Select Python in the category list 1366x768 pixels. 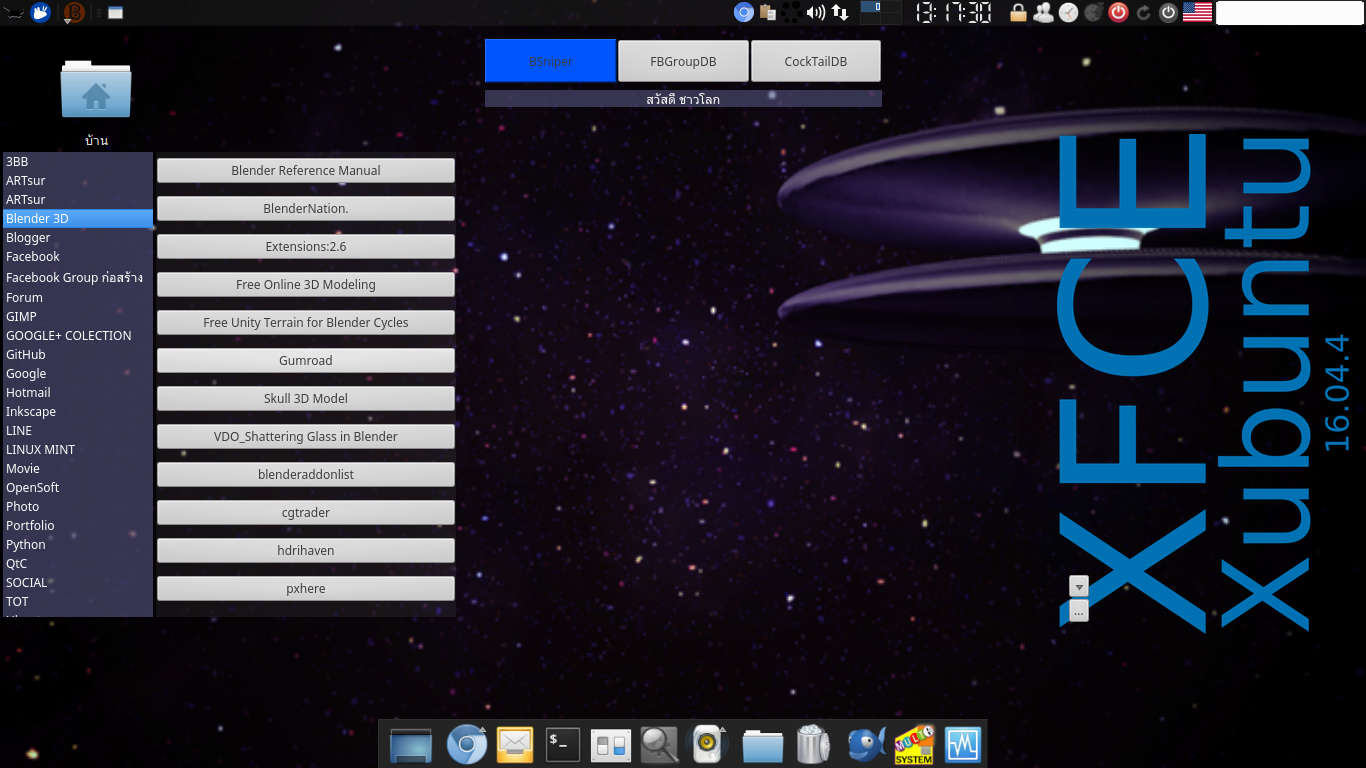(78, 544)
